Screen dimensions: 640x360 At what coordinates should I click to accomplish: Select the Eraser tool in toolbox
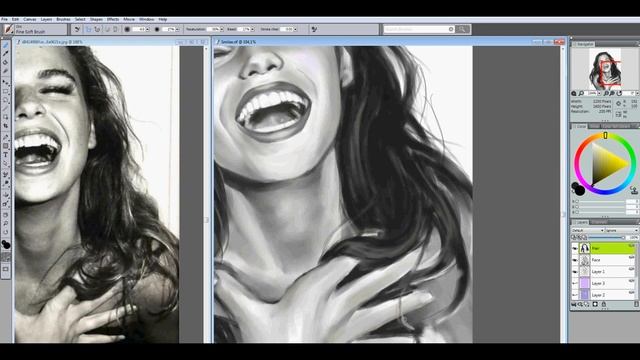click(x=6, y=71)
